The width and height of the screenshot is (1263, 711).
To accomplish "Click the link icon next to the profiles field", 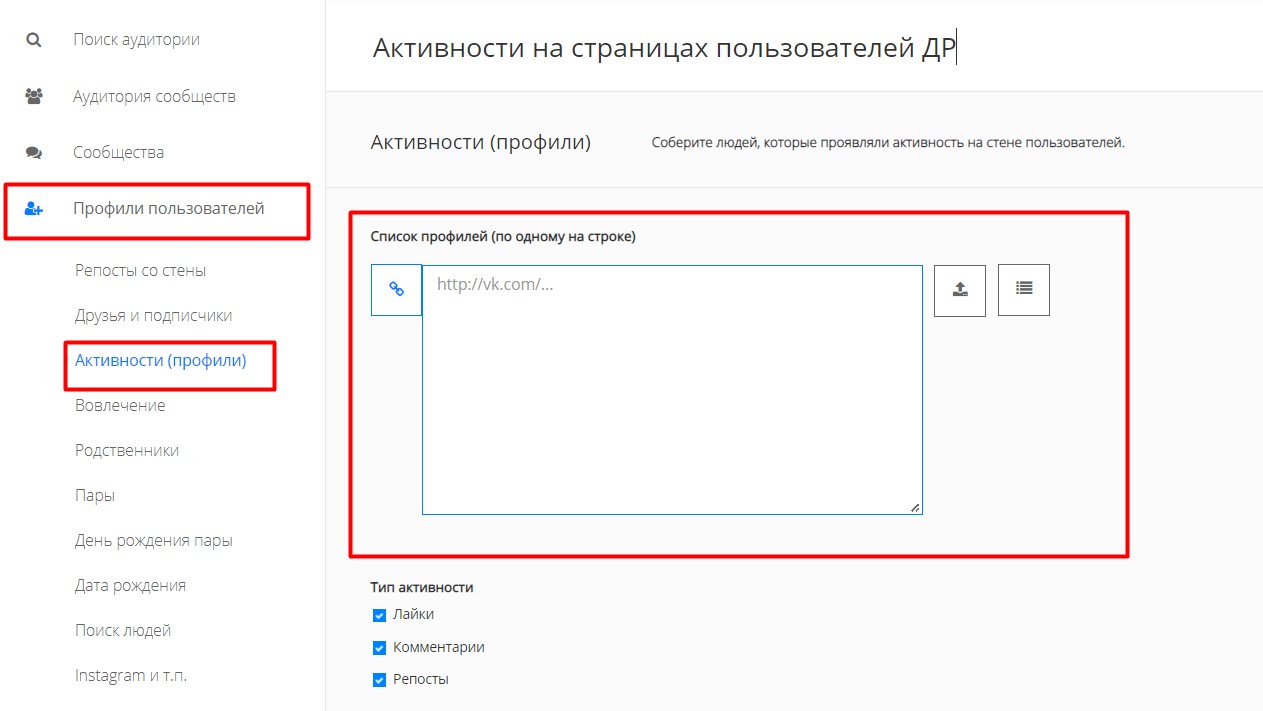I will pyautogui.click(x=396, y=289).
